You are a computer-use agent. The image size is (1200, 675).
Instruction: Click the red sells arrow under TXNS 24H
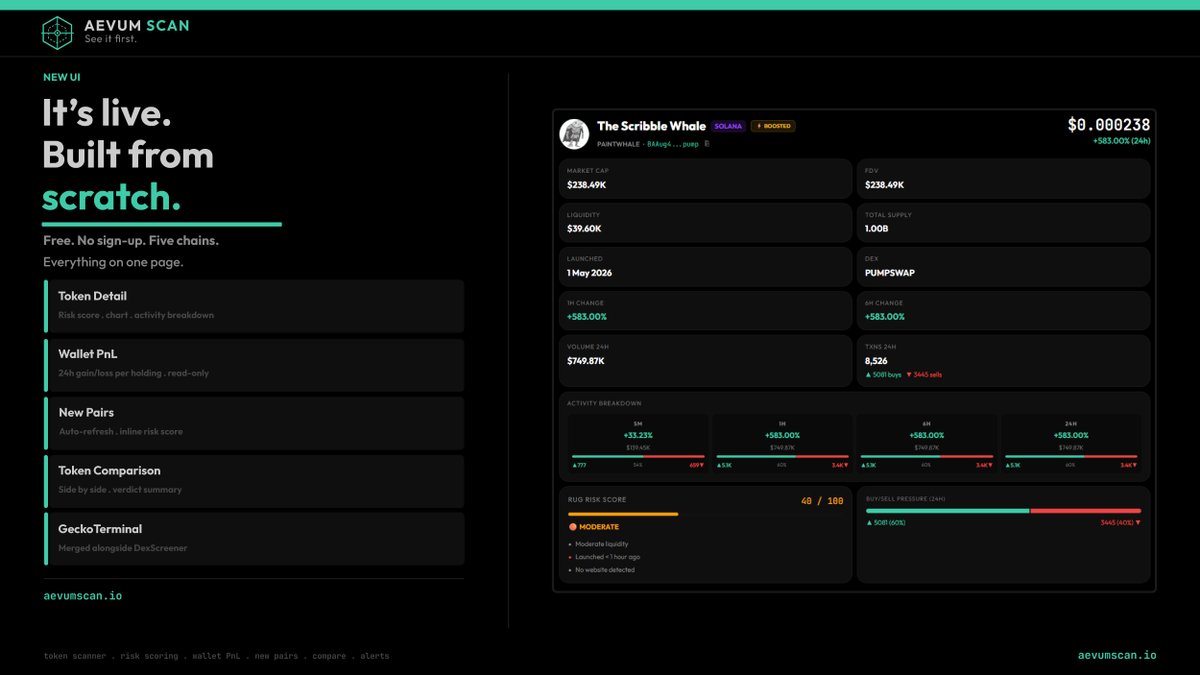[910, 375]
